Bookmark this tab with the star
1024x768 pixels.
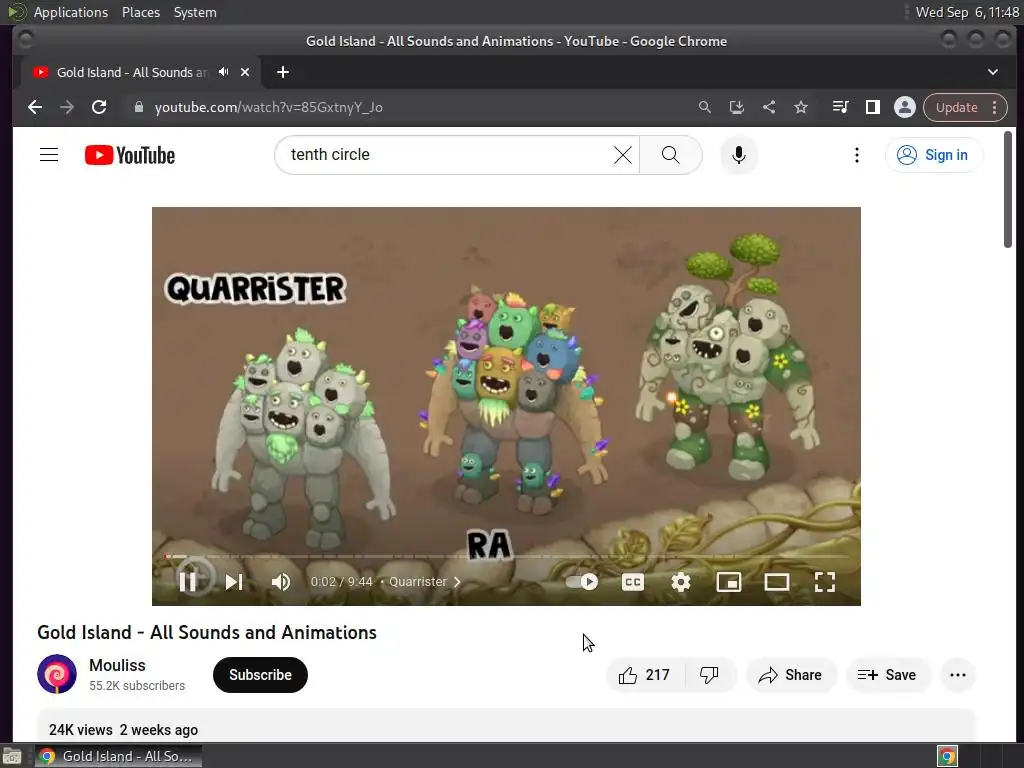(801, 107)
